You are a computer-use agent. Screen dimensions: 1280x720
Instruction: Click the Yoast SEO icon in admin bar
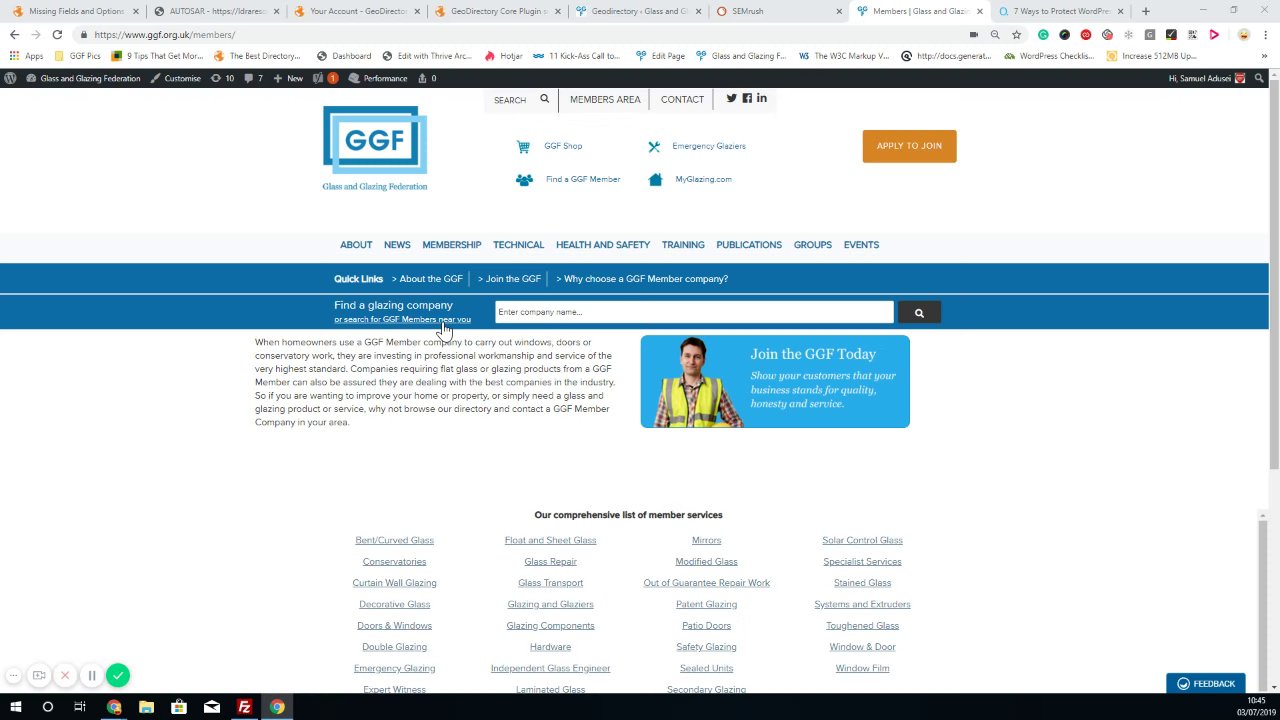click(x=318, y=78)
